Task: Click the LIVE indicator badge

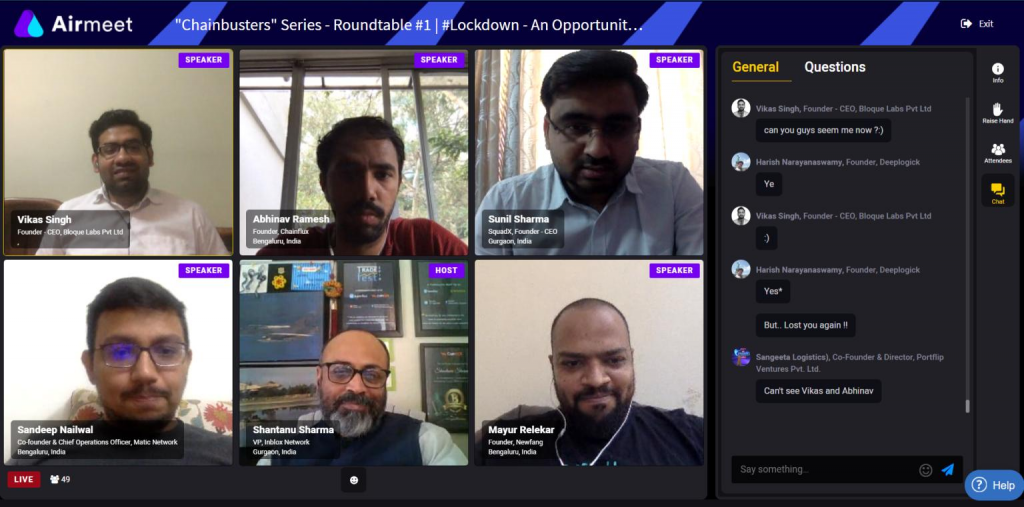Action: click(x=24, y=480)
